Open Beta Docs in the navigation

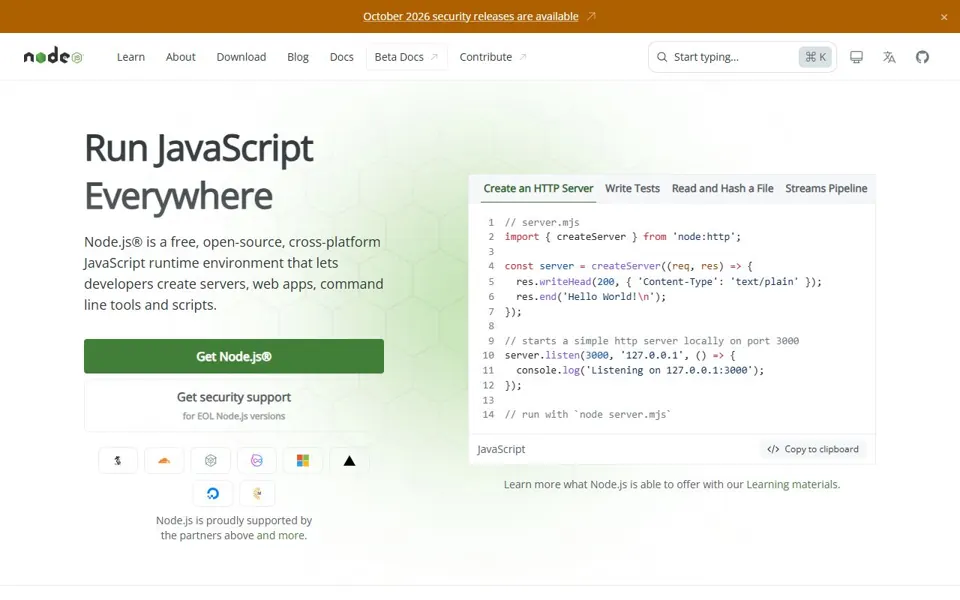coord(407,57)
